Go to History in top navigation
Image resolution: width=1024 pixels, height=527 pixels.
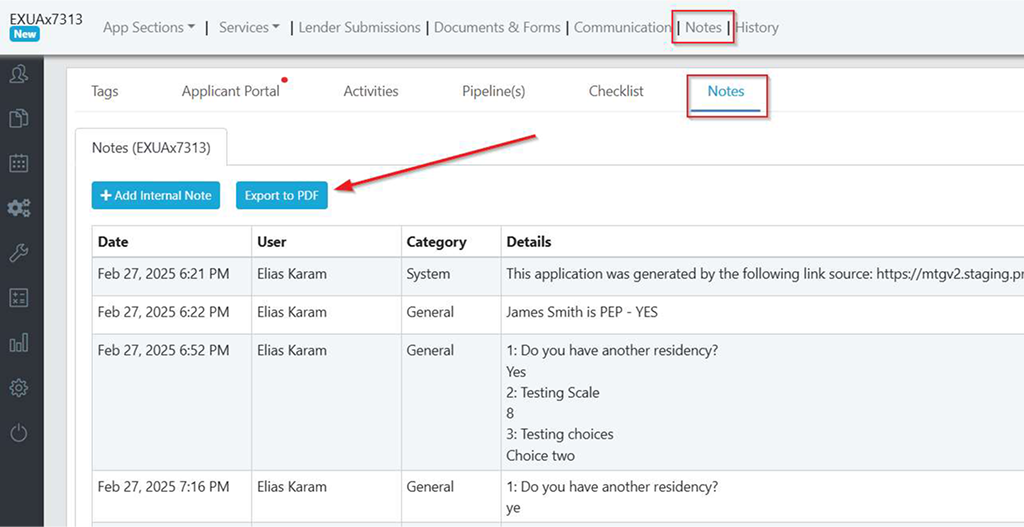[x=757, y=28]
